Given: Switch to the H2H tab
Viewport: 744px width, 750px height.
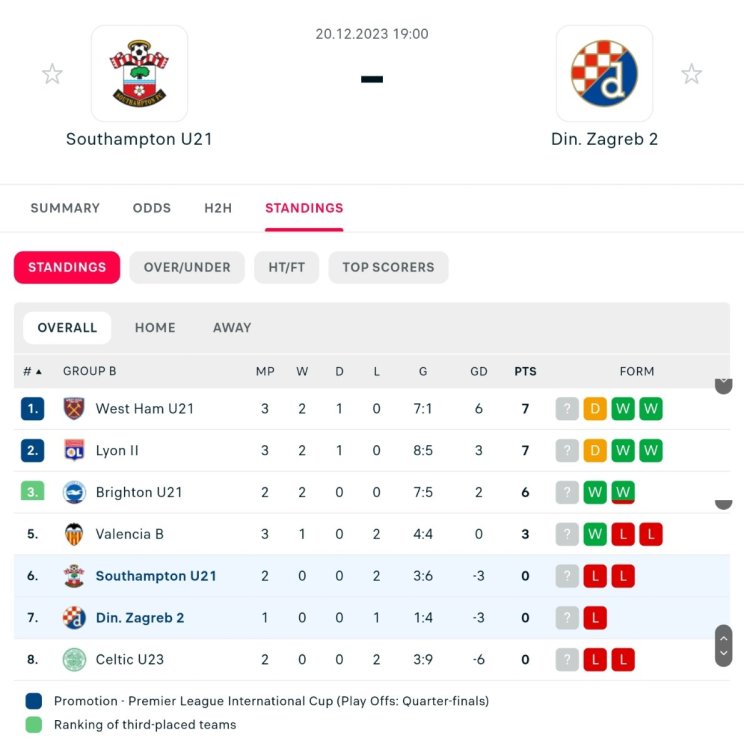Looking at the screenshot, I should tap(218, 208).
